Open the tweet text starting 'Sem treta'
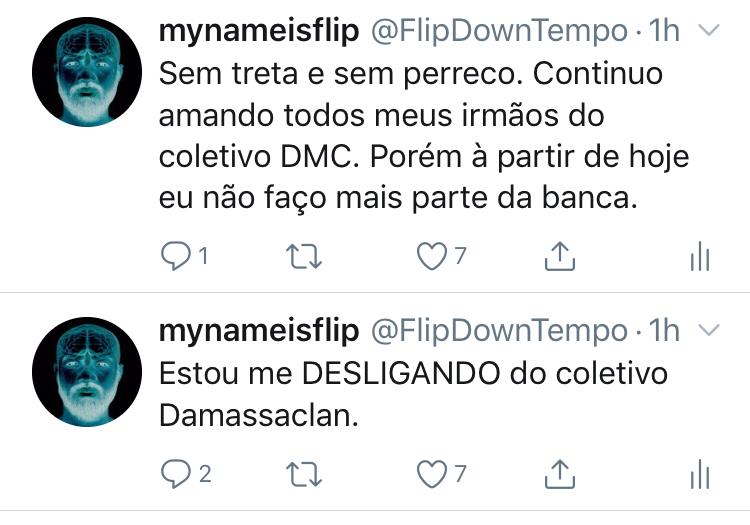 [424, 136]
